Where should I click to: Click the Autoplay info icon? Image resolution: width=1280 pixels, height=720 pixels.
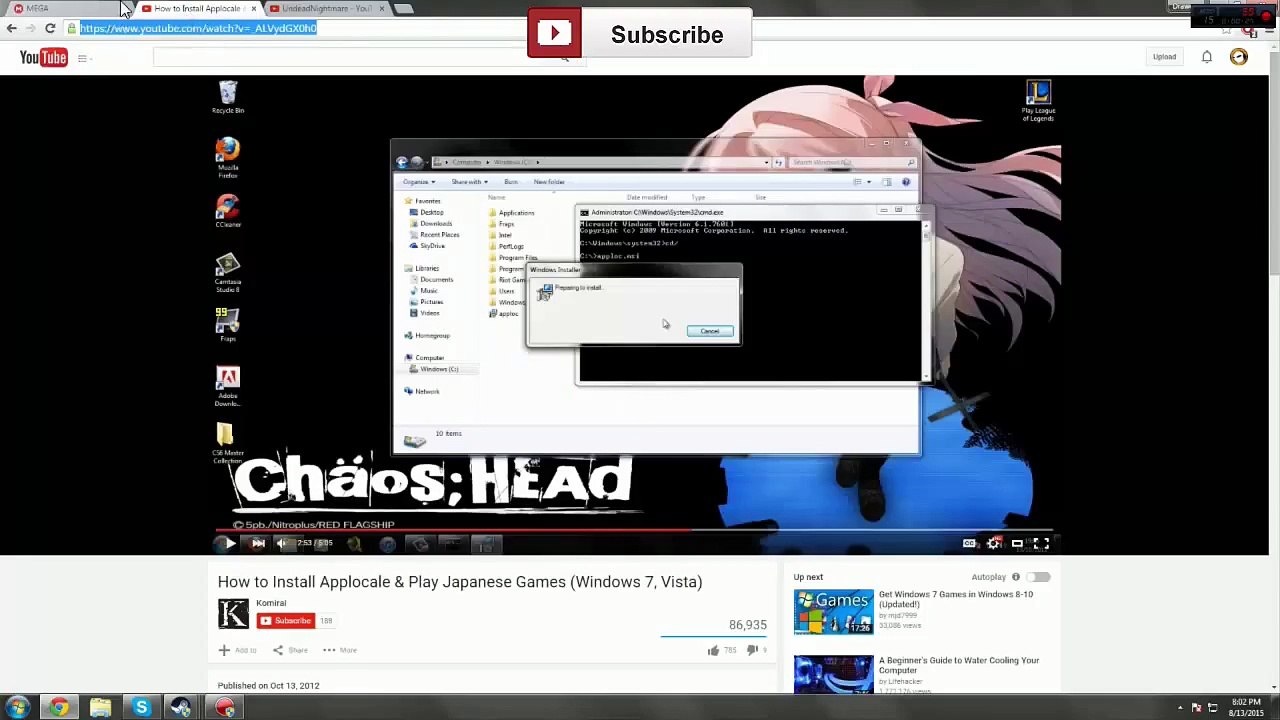[1016, 577]
